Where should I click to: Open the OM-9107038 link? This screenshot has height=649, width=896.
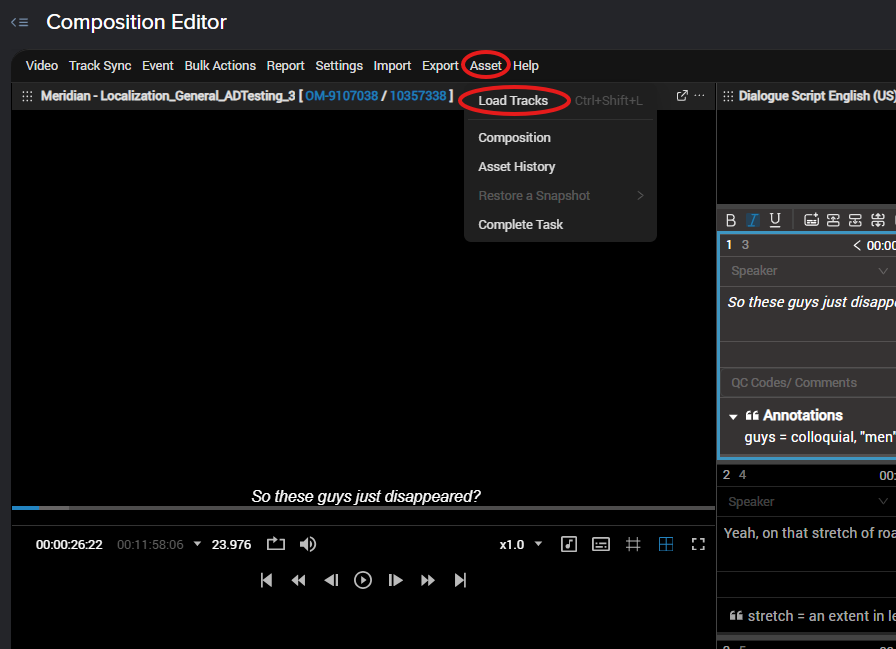pos(341,96)
